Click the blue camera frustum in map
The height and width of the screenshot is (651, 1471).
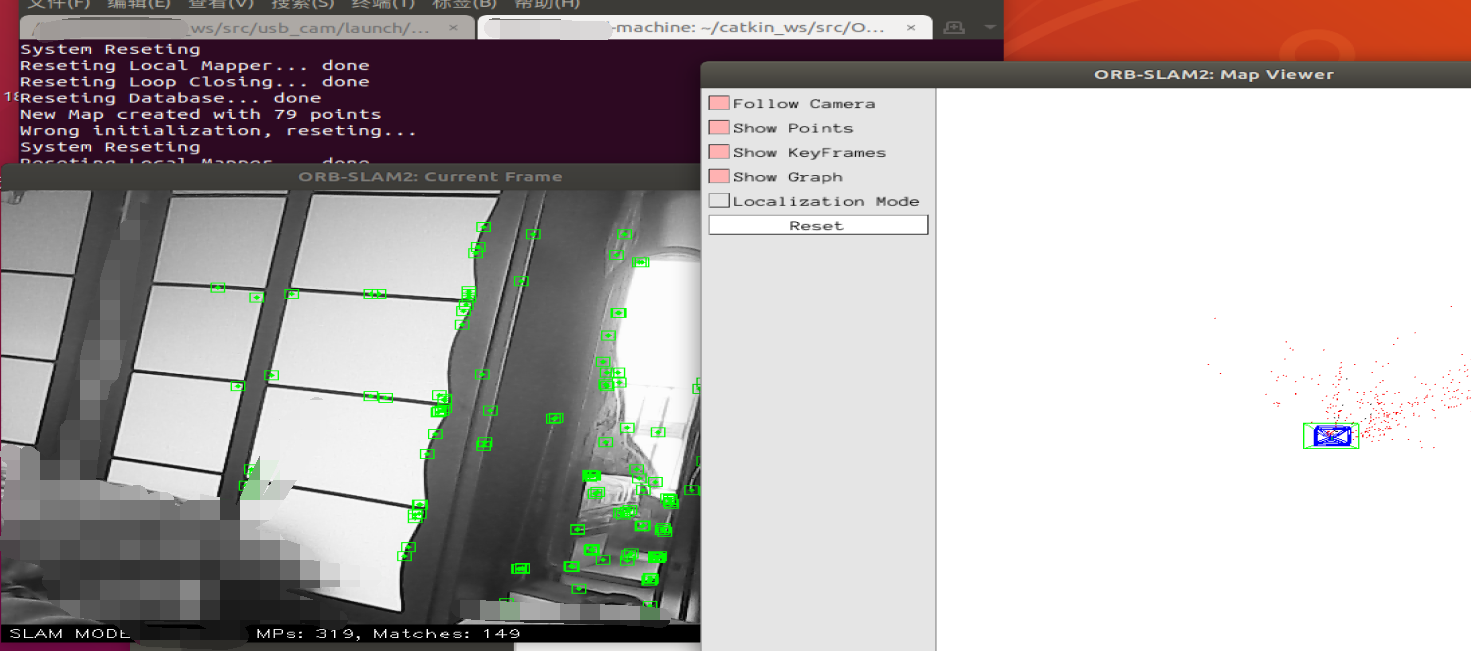[1332, 436]
